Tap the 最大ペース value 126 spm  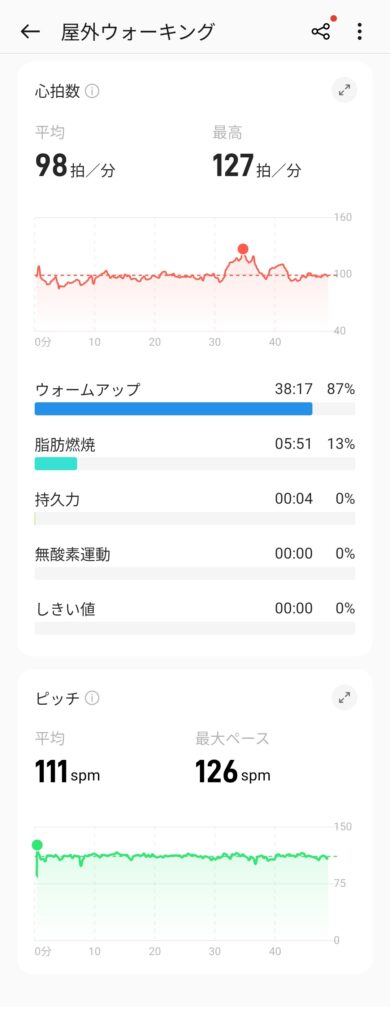point(233,773)
